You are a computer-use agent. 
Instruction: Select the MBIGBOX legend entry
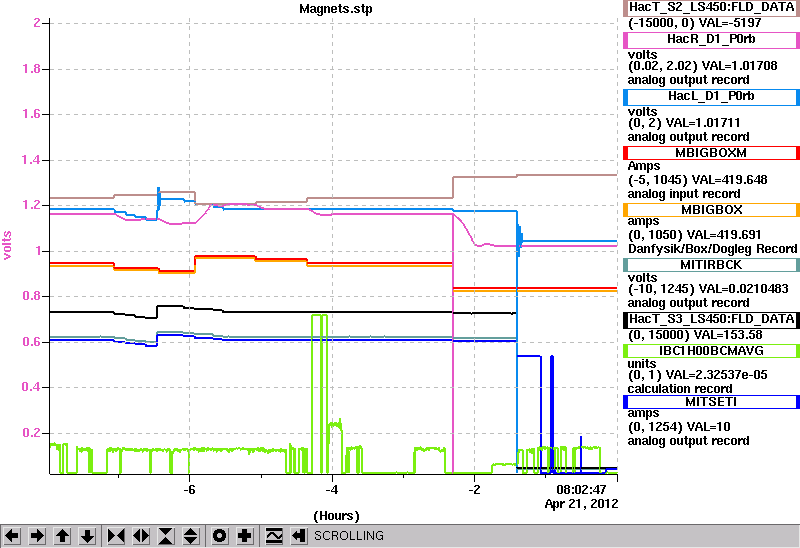pos(711,210)
